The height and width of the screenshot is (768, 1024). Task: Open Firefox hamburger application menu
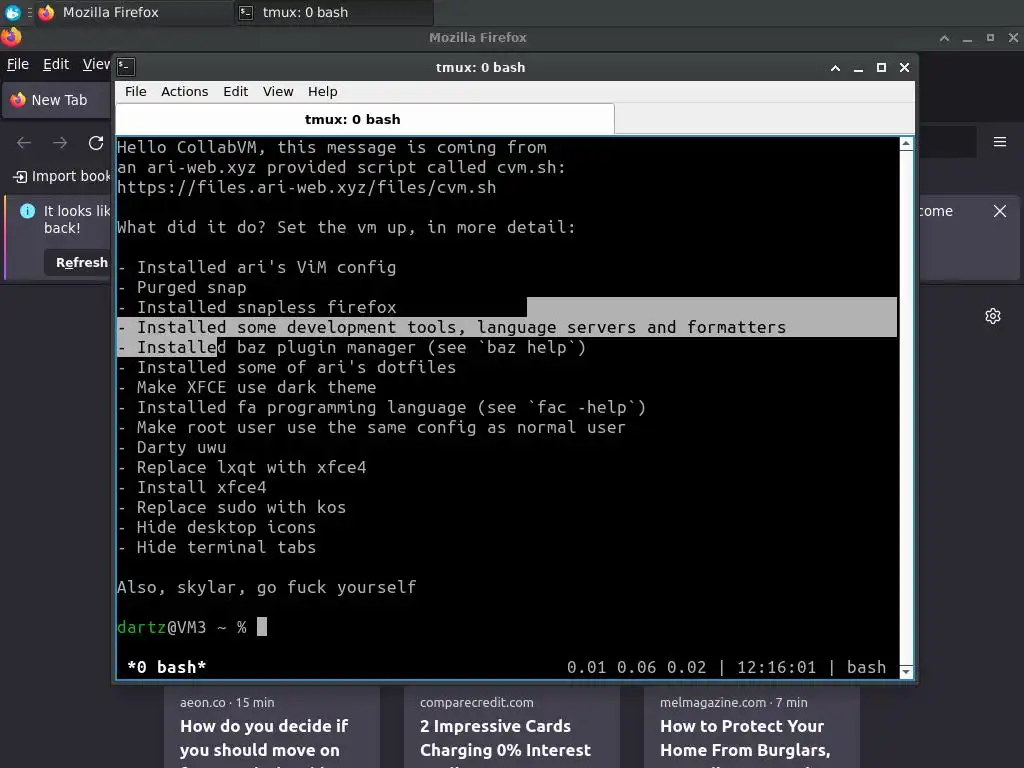(1000, 142)
